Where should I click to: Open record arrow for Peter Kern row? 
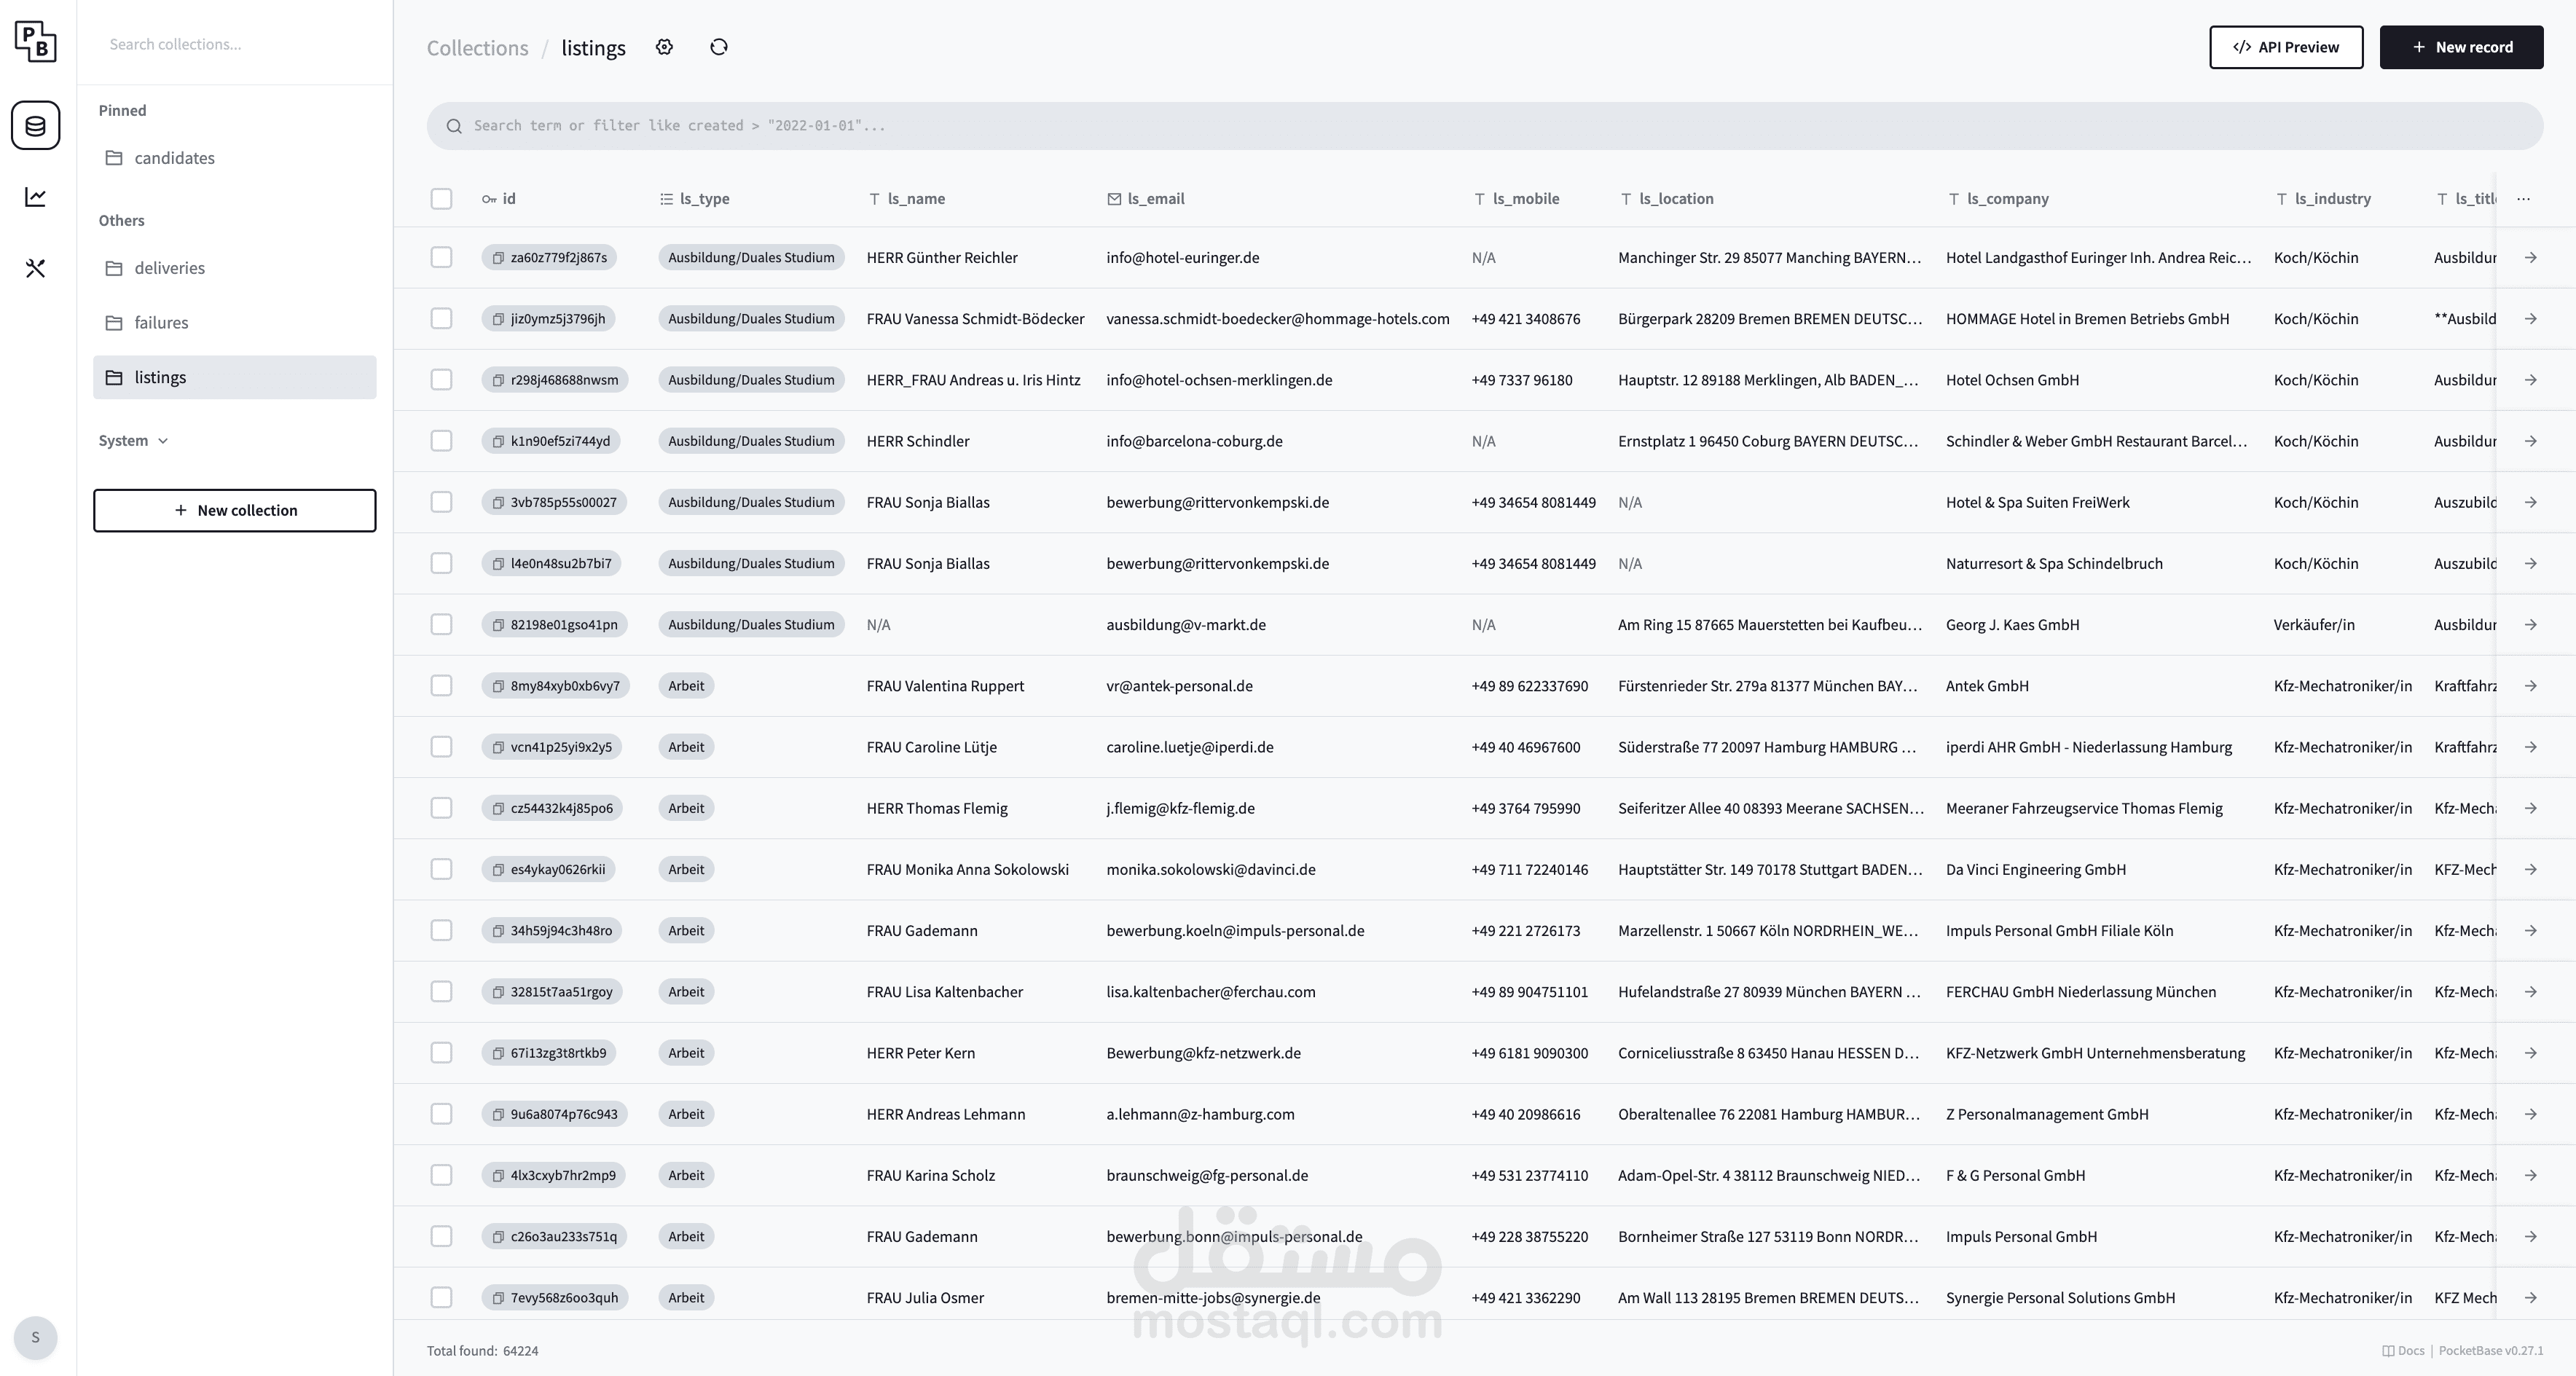(x=2530, y=1052)
